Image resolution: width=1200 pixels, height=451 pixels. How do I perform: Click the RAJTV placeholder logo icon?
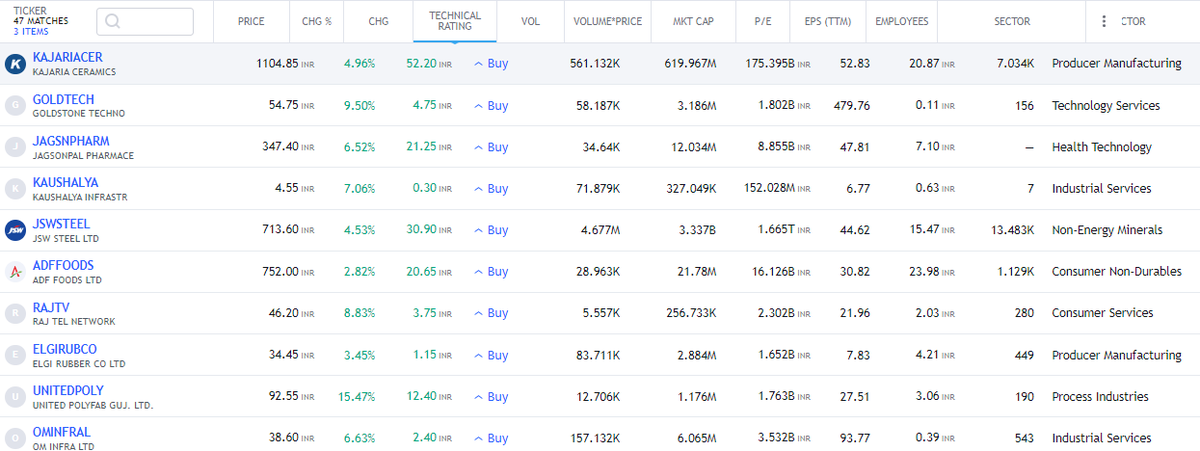(15, 313)
